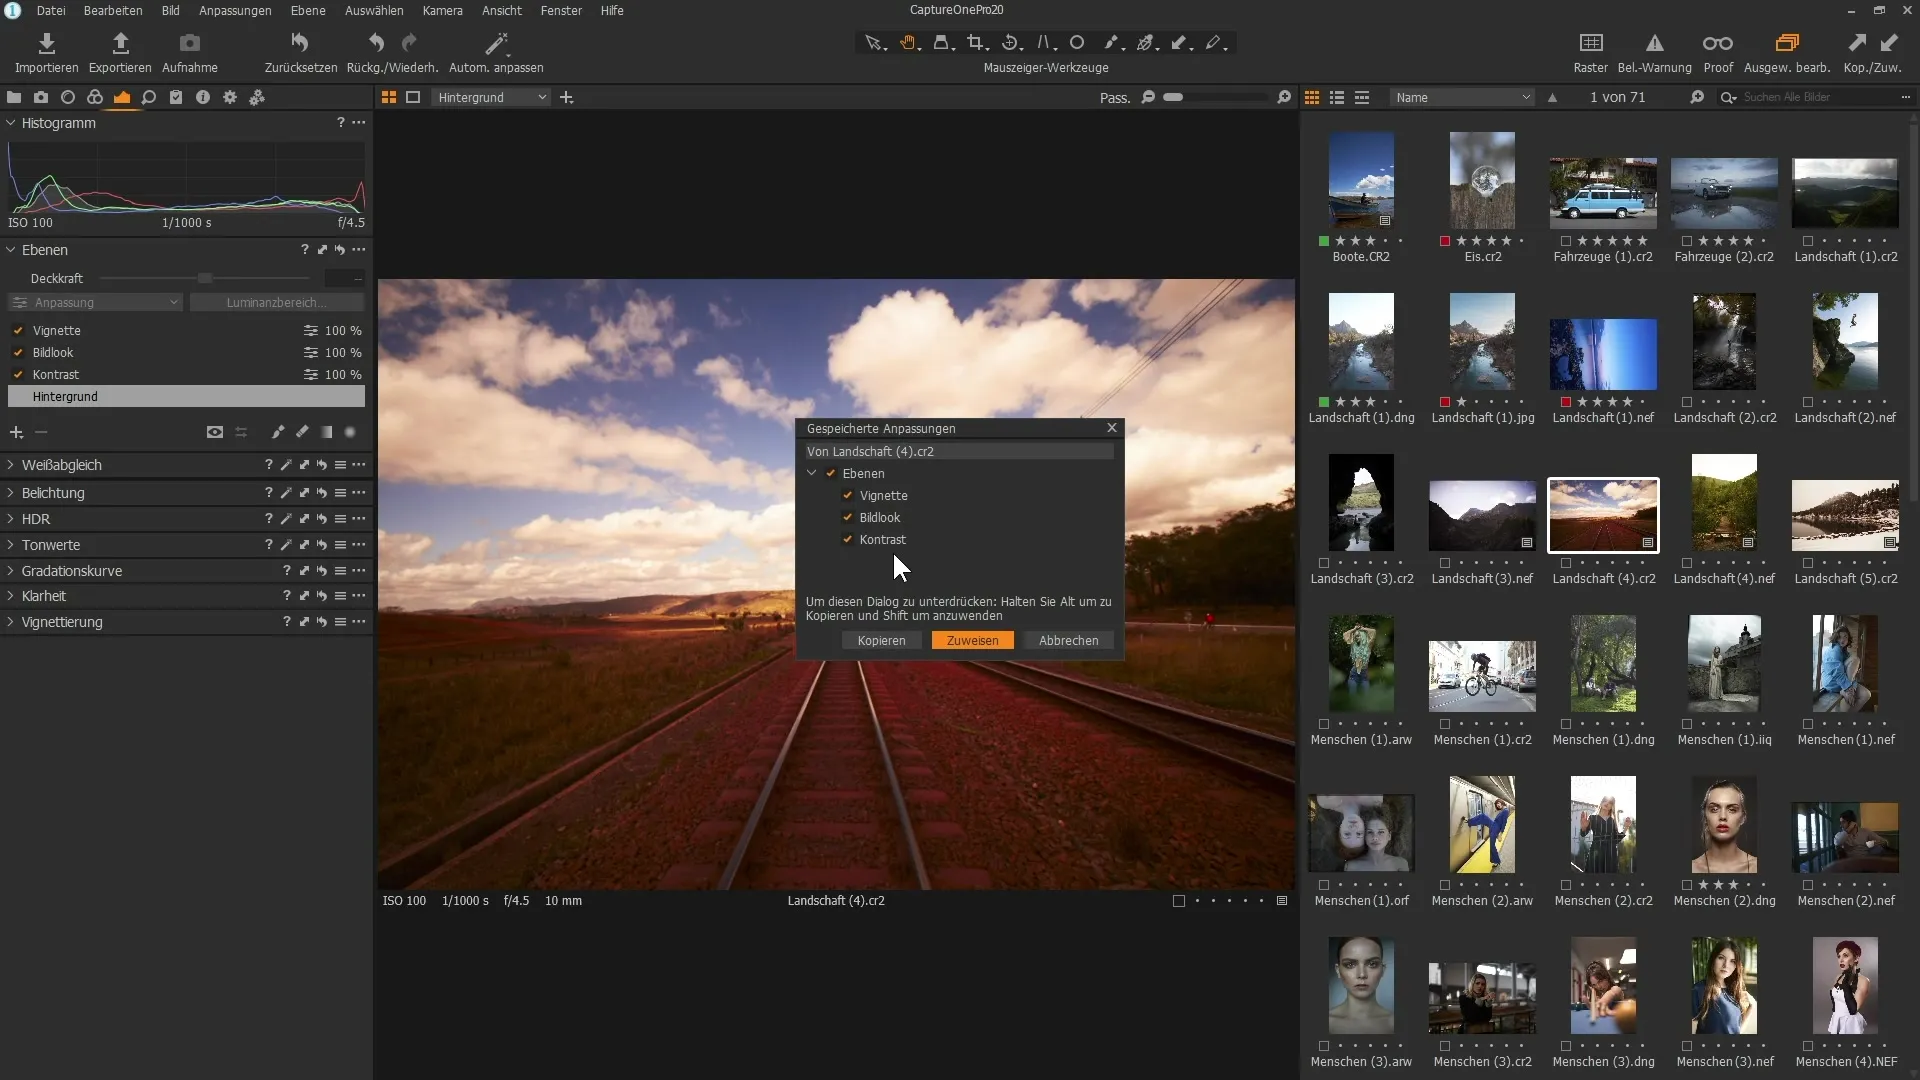Expand the Weißabgleich panel
The height and width of the screenshot is (1080, 1920).
(11, 465)
